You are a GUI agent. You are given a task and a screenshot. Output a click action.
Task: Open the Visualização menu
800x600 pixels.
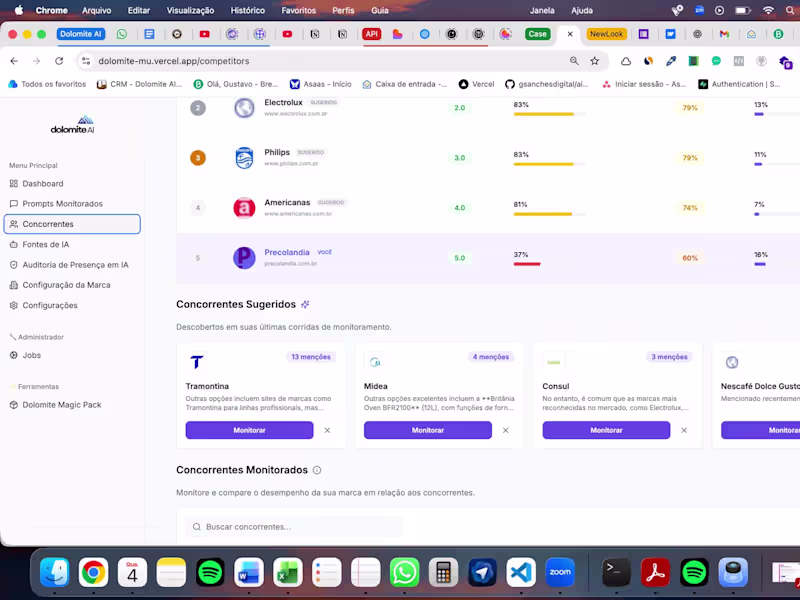190,10
